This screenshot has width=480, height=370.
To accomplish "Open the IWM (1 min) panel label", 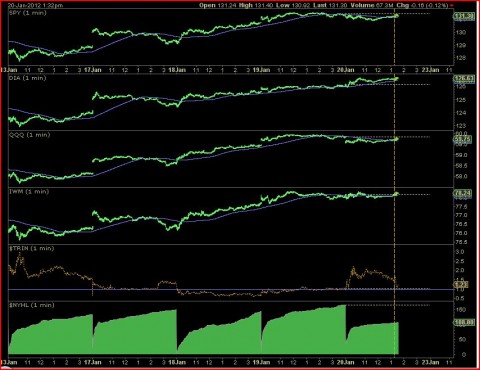I will pyautogui.click(x=29, y=191).
